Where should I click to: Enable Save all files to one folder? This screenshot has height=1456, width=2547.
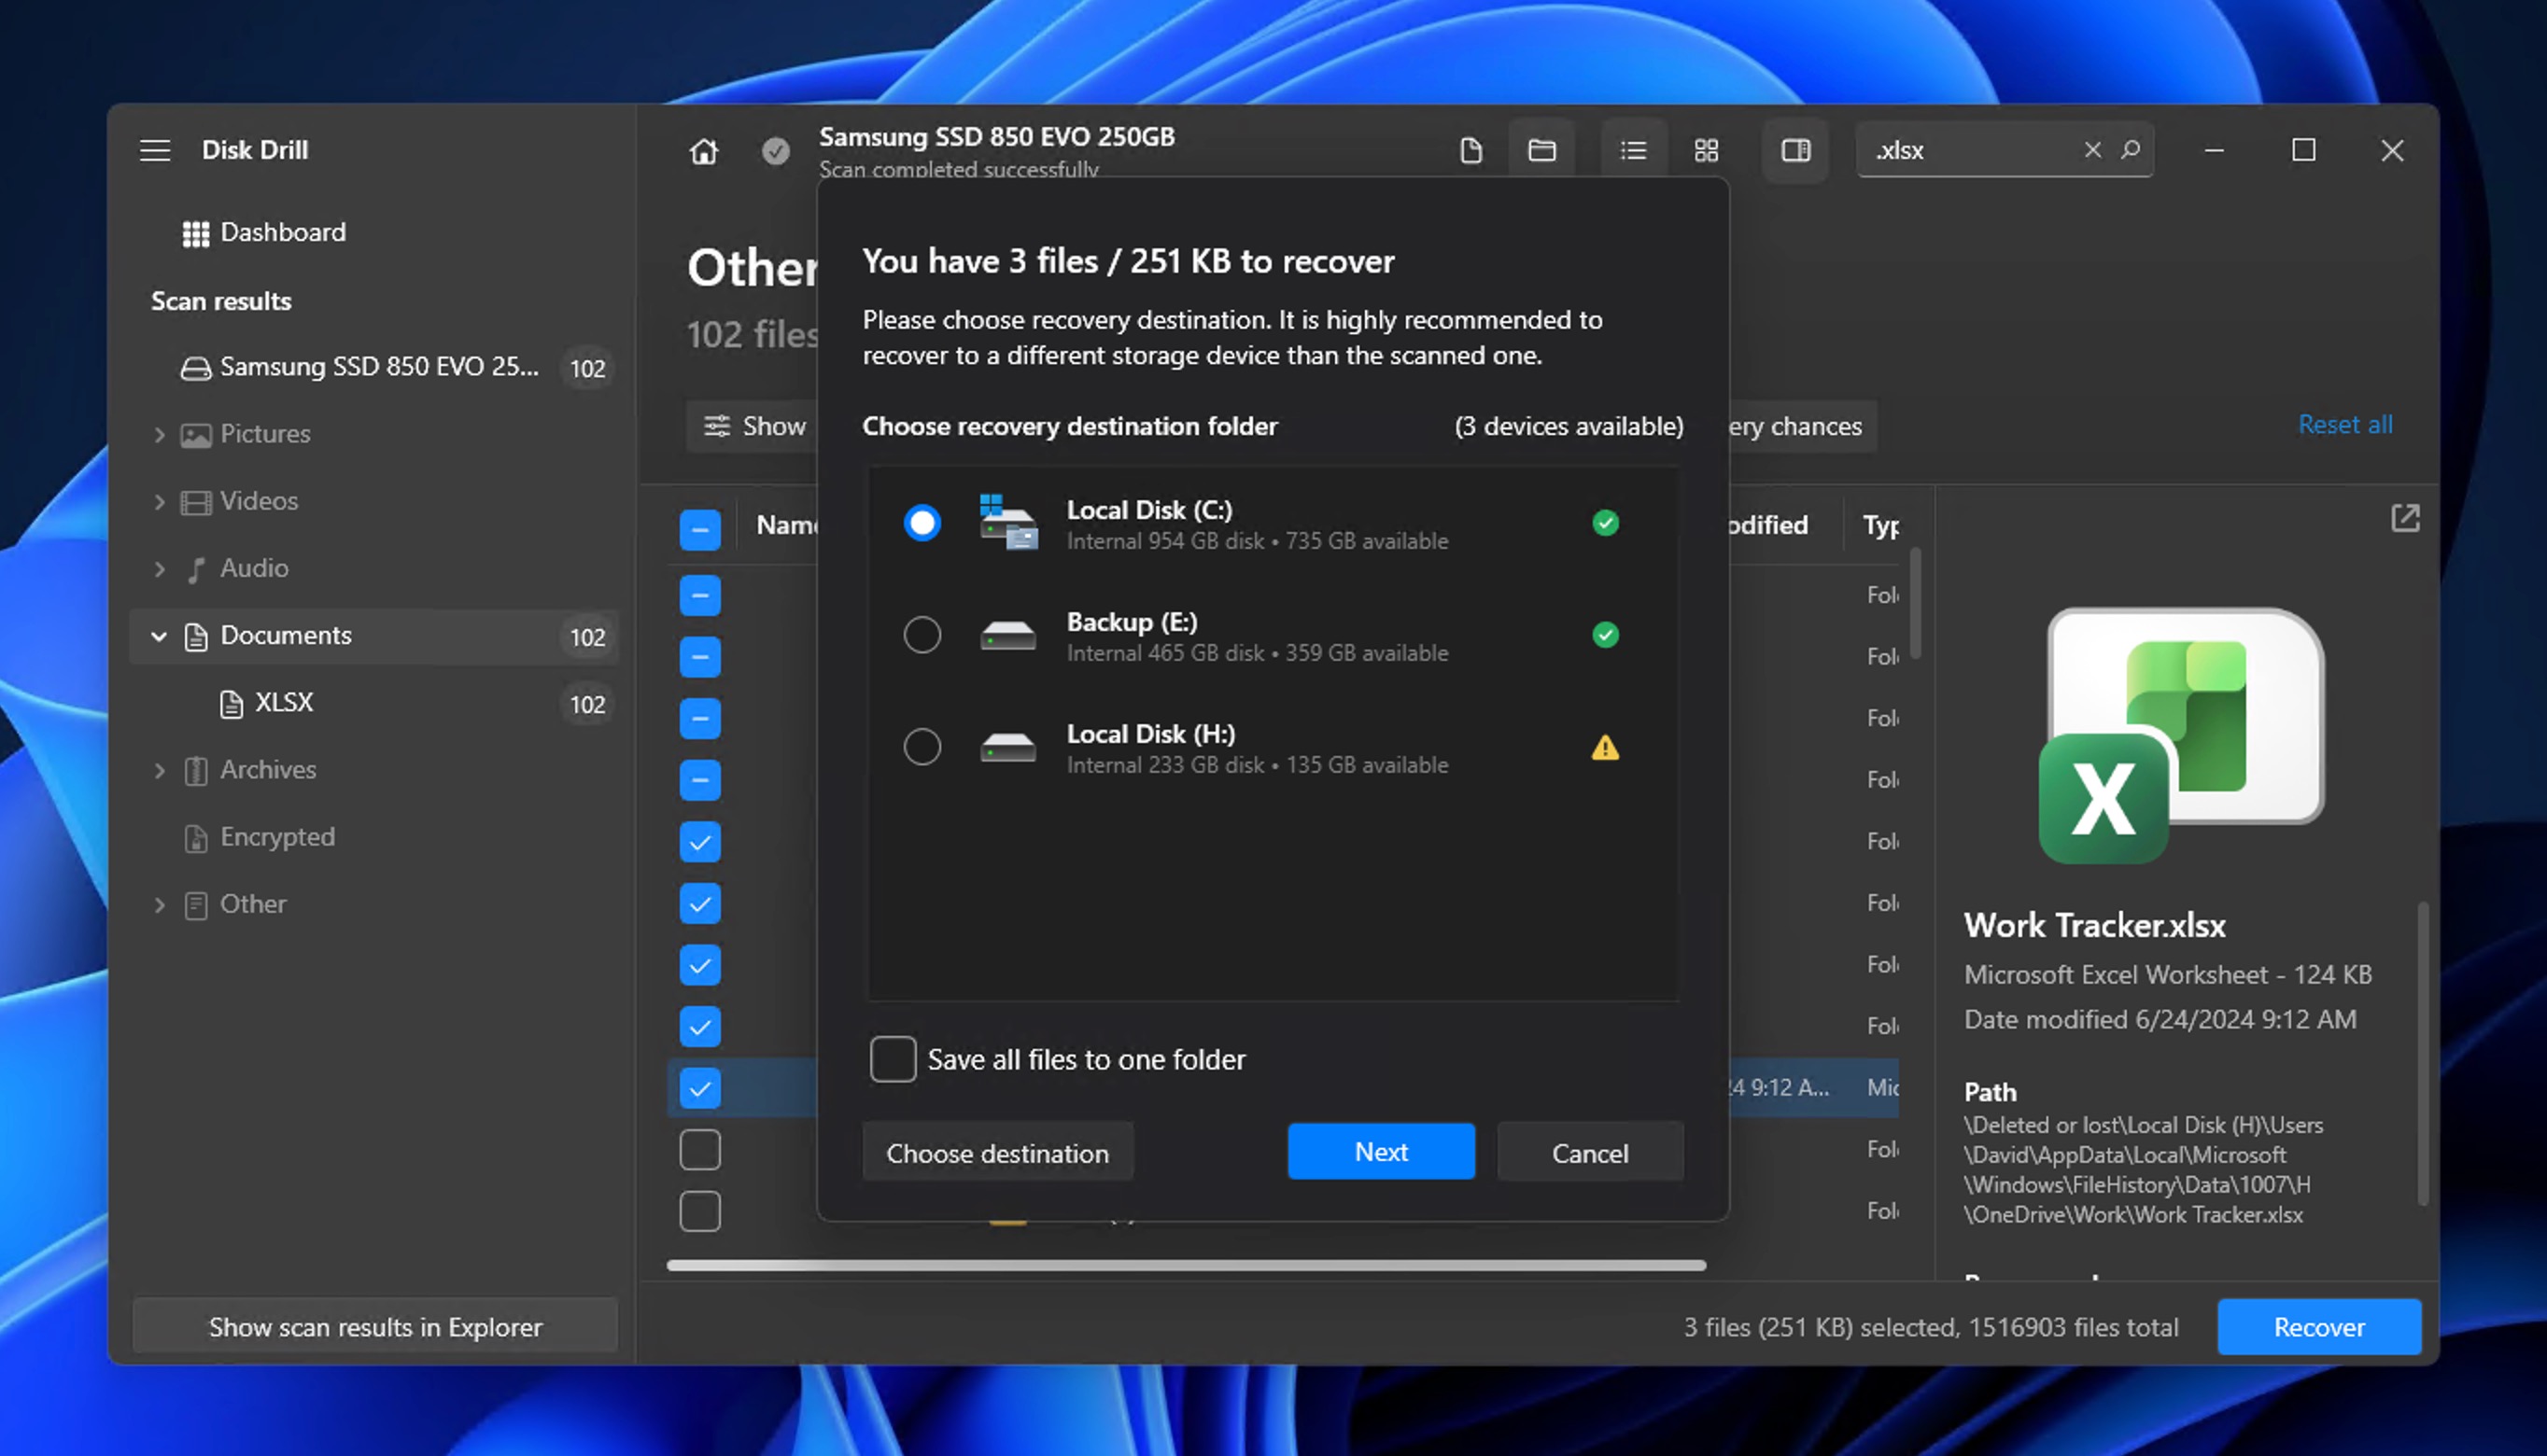893,1059
